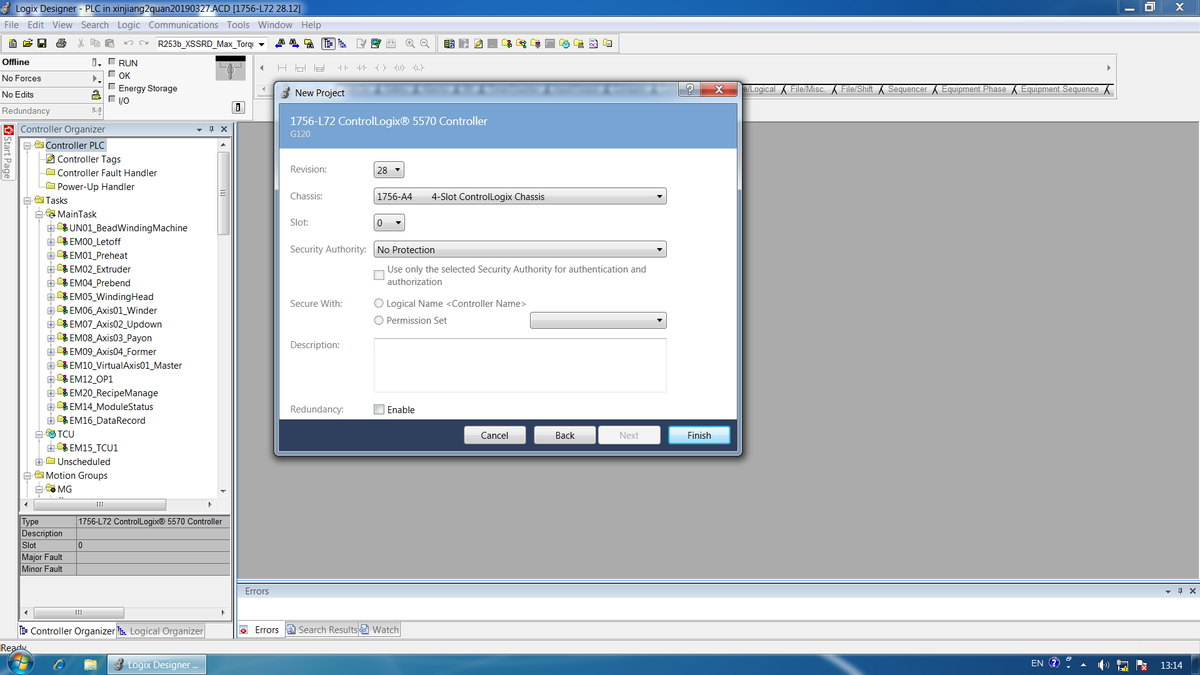1200x675 pixels.
Task: Click the Zoom Out magnifier icon
Action: coord(425,44)
